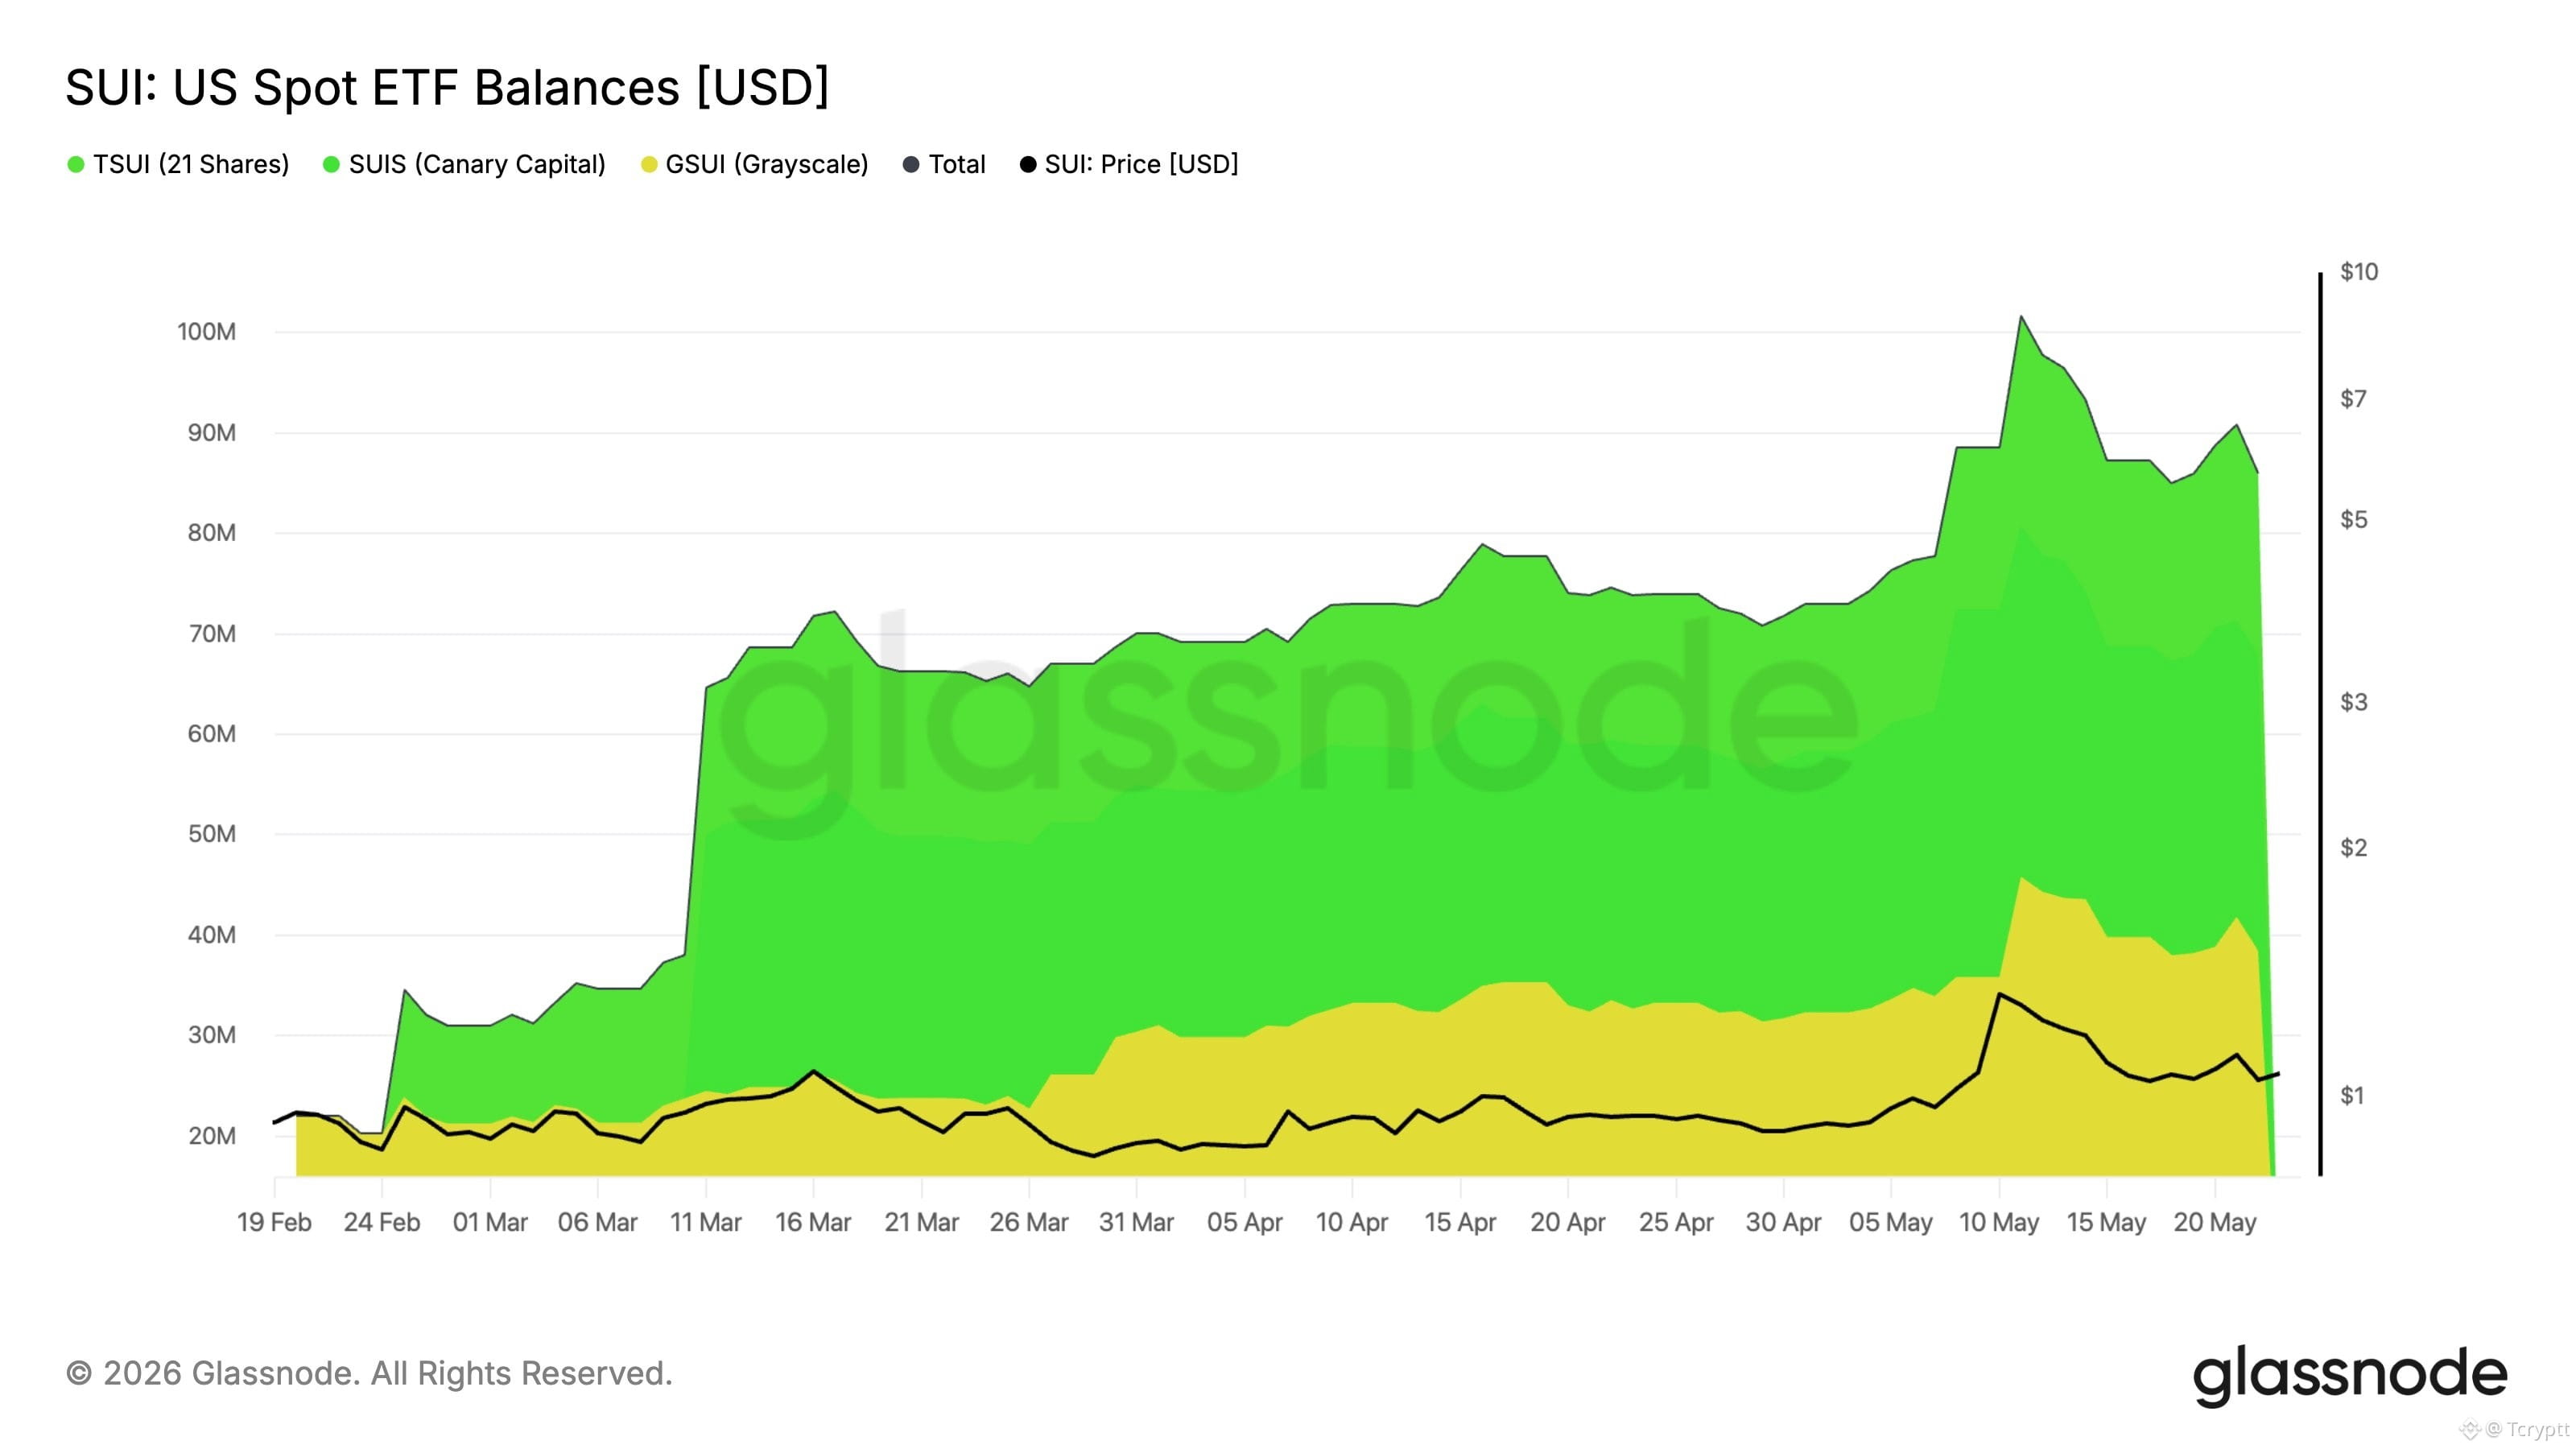This screenshot has width=2576, height=1449.
Task: Click the black SUI Price legend dot
Action: 1028,164
